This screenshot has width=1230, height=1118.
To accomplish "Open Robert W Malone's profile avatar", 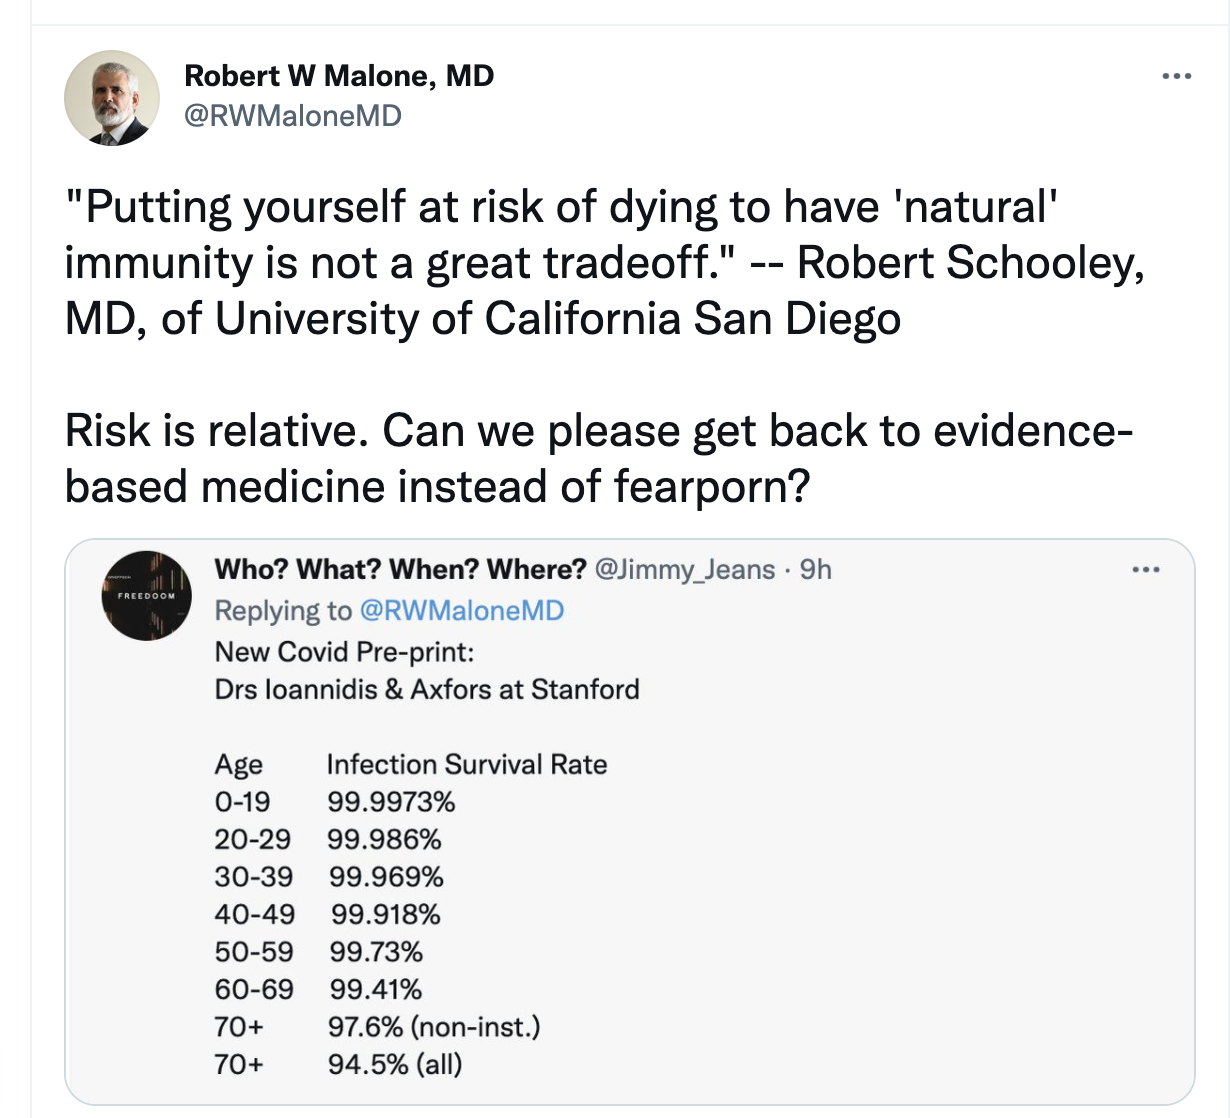I will click(x=112, y=98).
